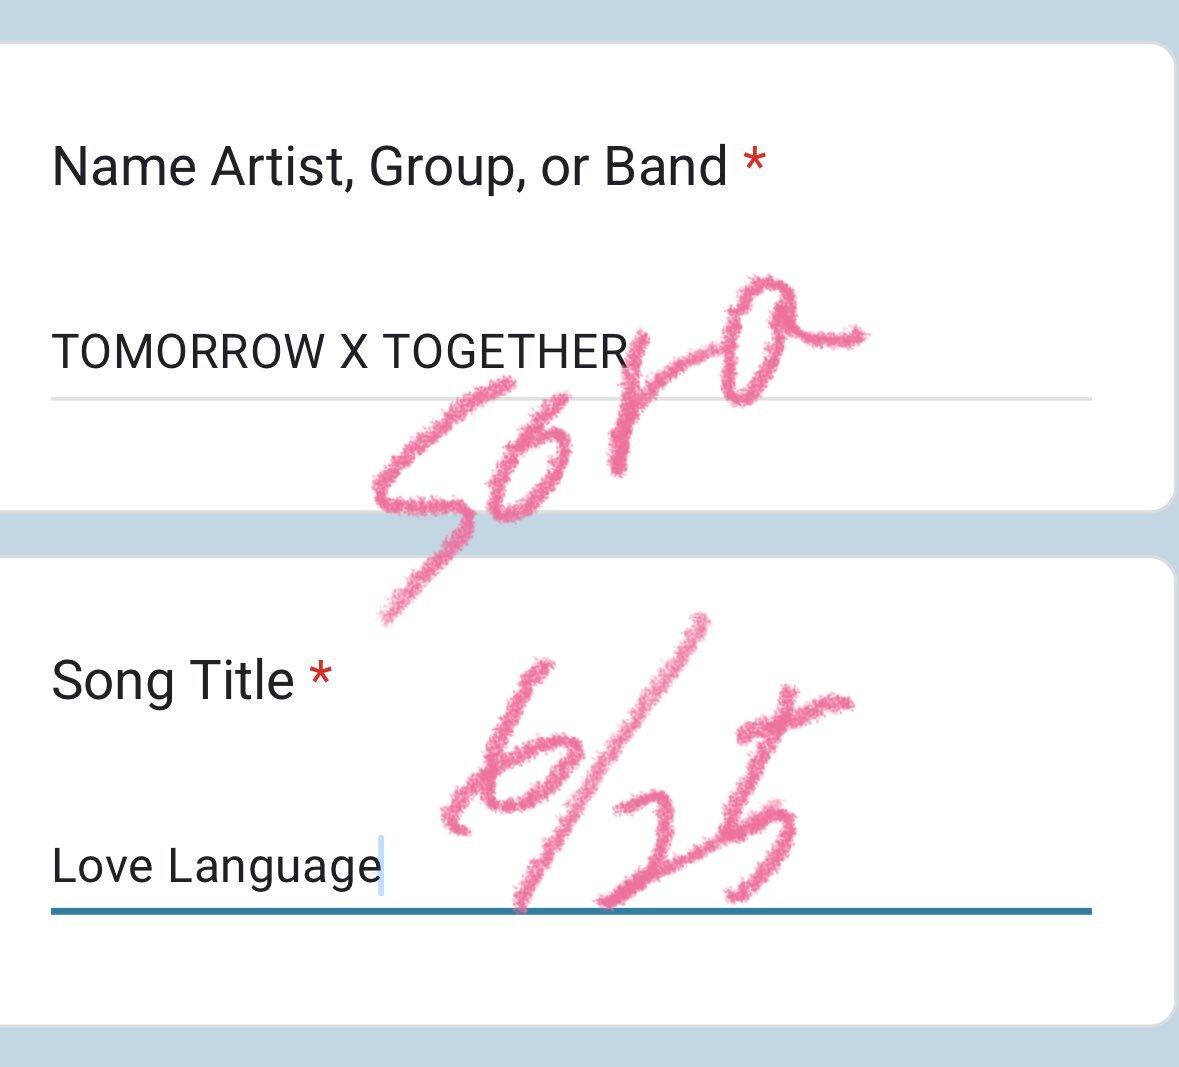Click the "Song Title" question label
Screen dimensions: 1179x1067
[173, 681]
